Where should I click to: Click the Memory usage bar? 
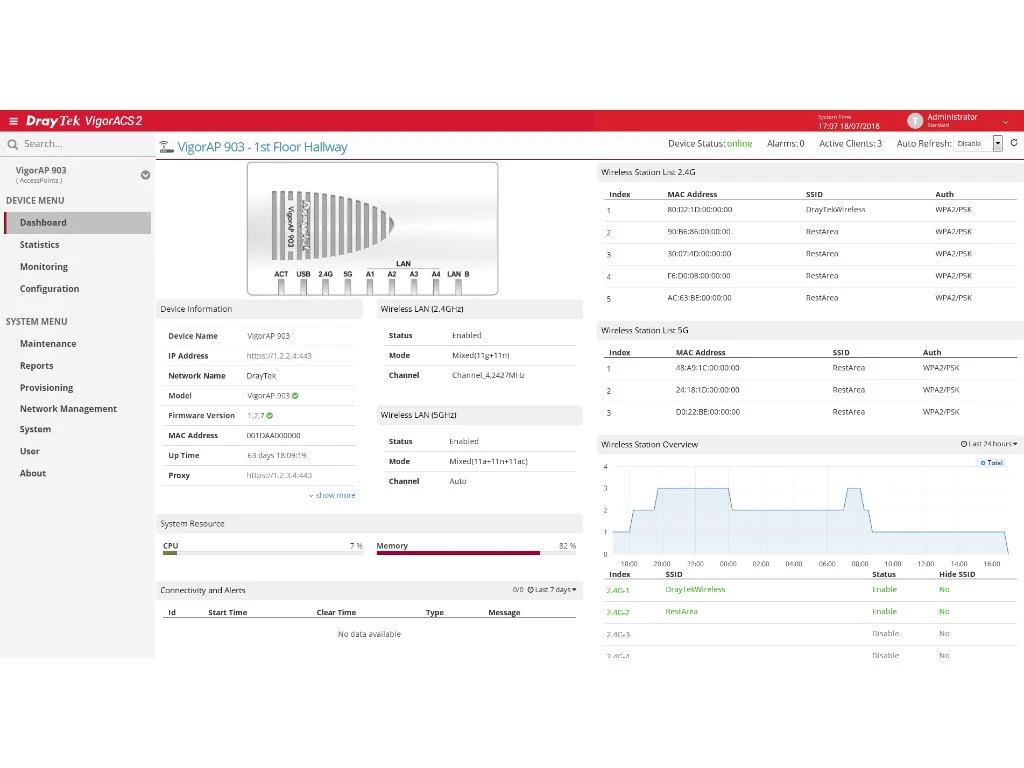pos(458,552)
